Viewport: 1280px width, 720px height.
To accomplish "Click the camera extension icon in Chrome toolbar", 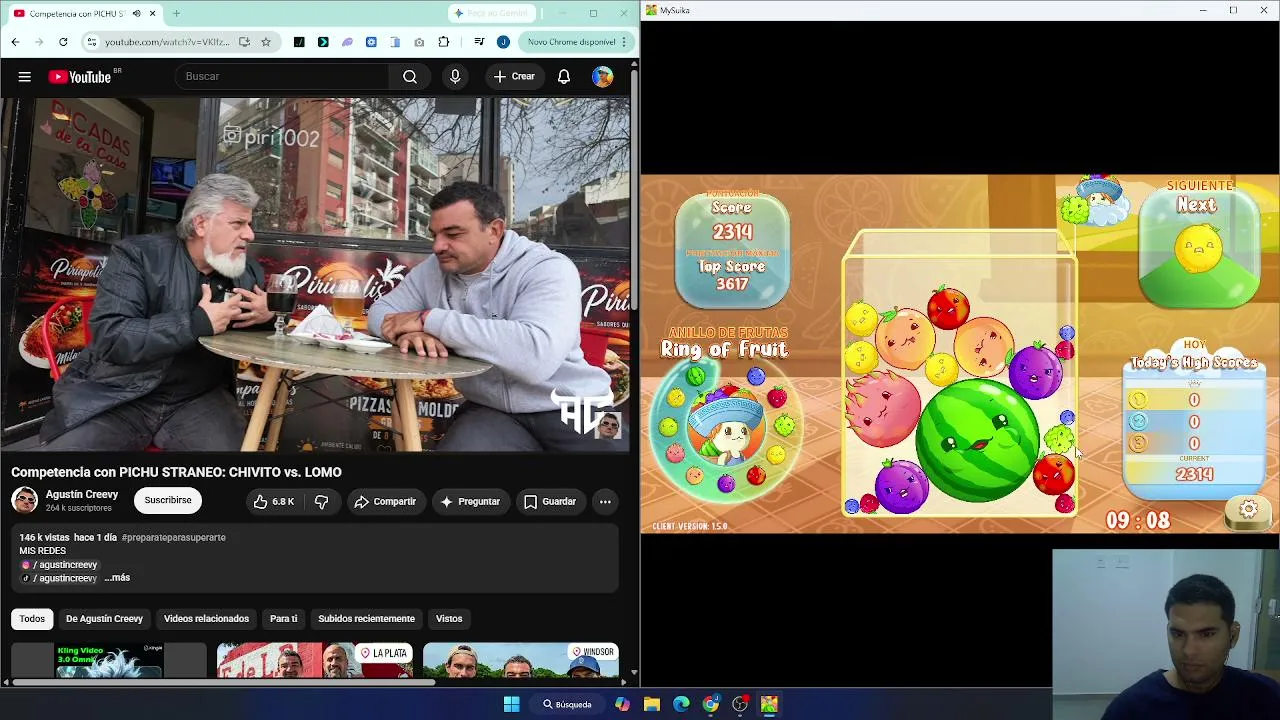I will [x=419, y=42].
